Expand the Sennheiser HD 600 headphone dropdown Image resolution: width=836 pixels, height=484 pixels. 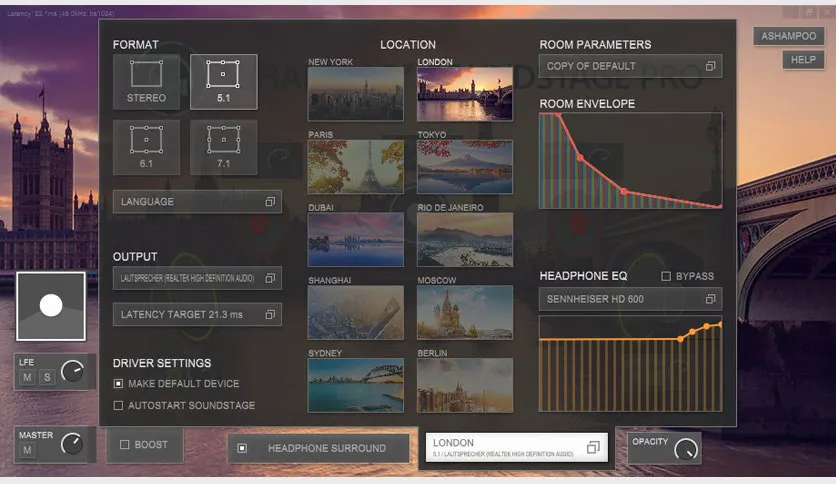(x=630, y=299)
